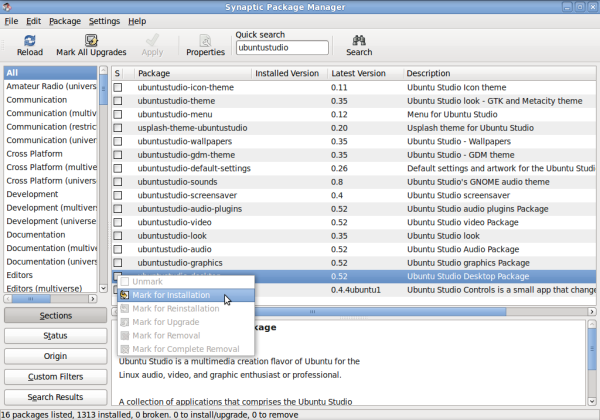Click the Origin filter button
Image resolution: width=600 pixels, height=420 pixels.
55,356
